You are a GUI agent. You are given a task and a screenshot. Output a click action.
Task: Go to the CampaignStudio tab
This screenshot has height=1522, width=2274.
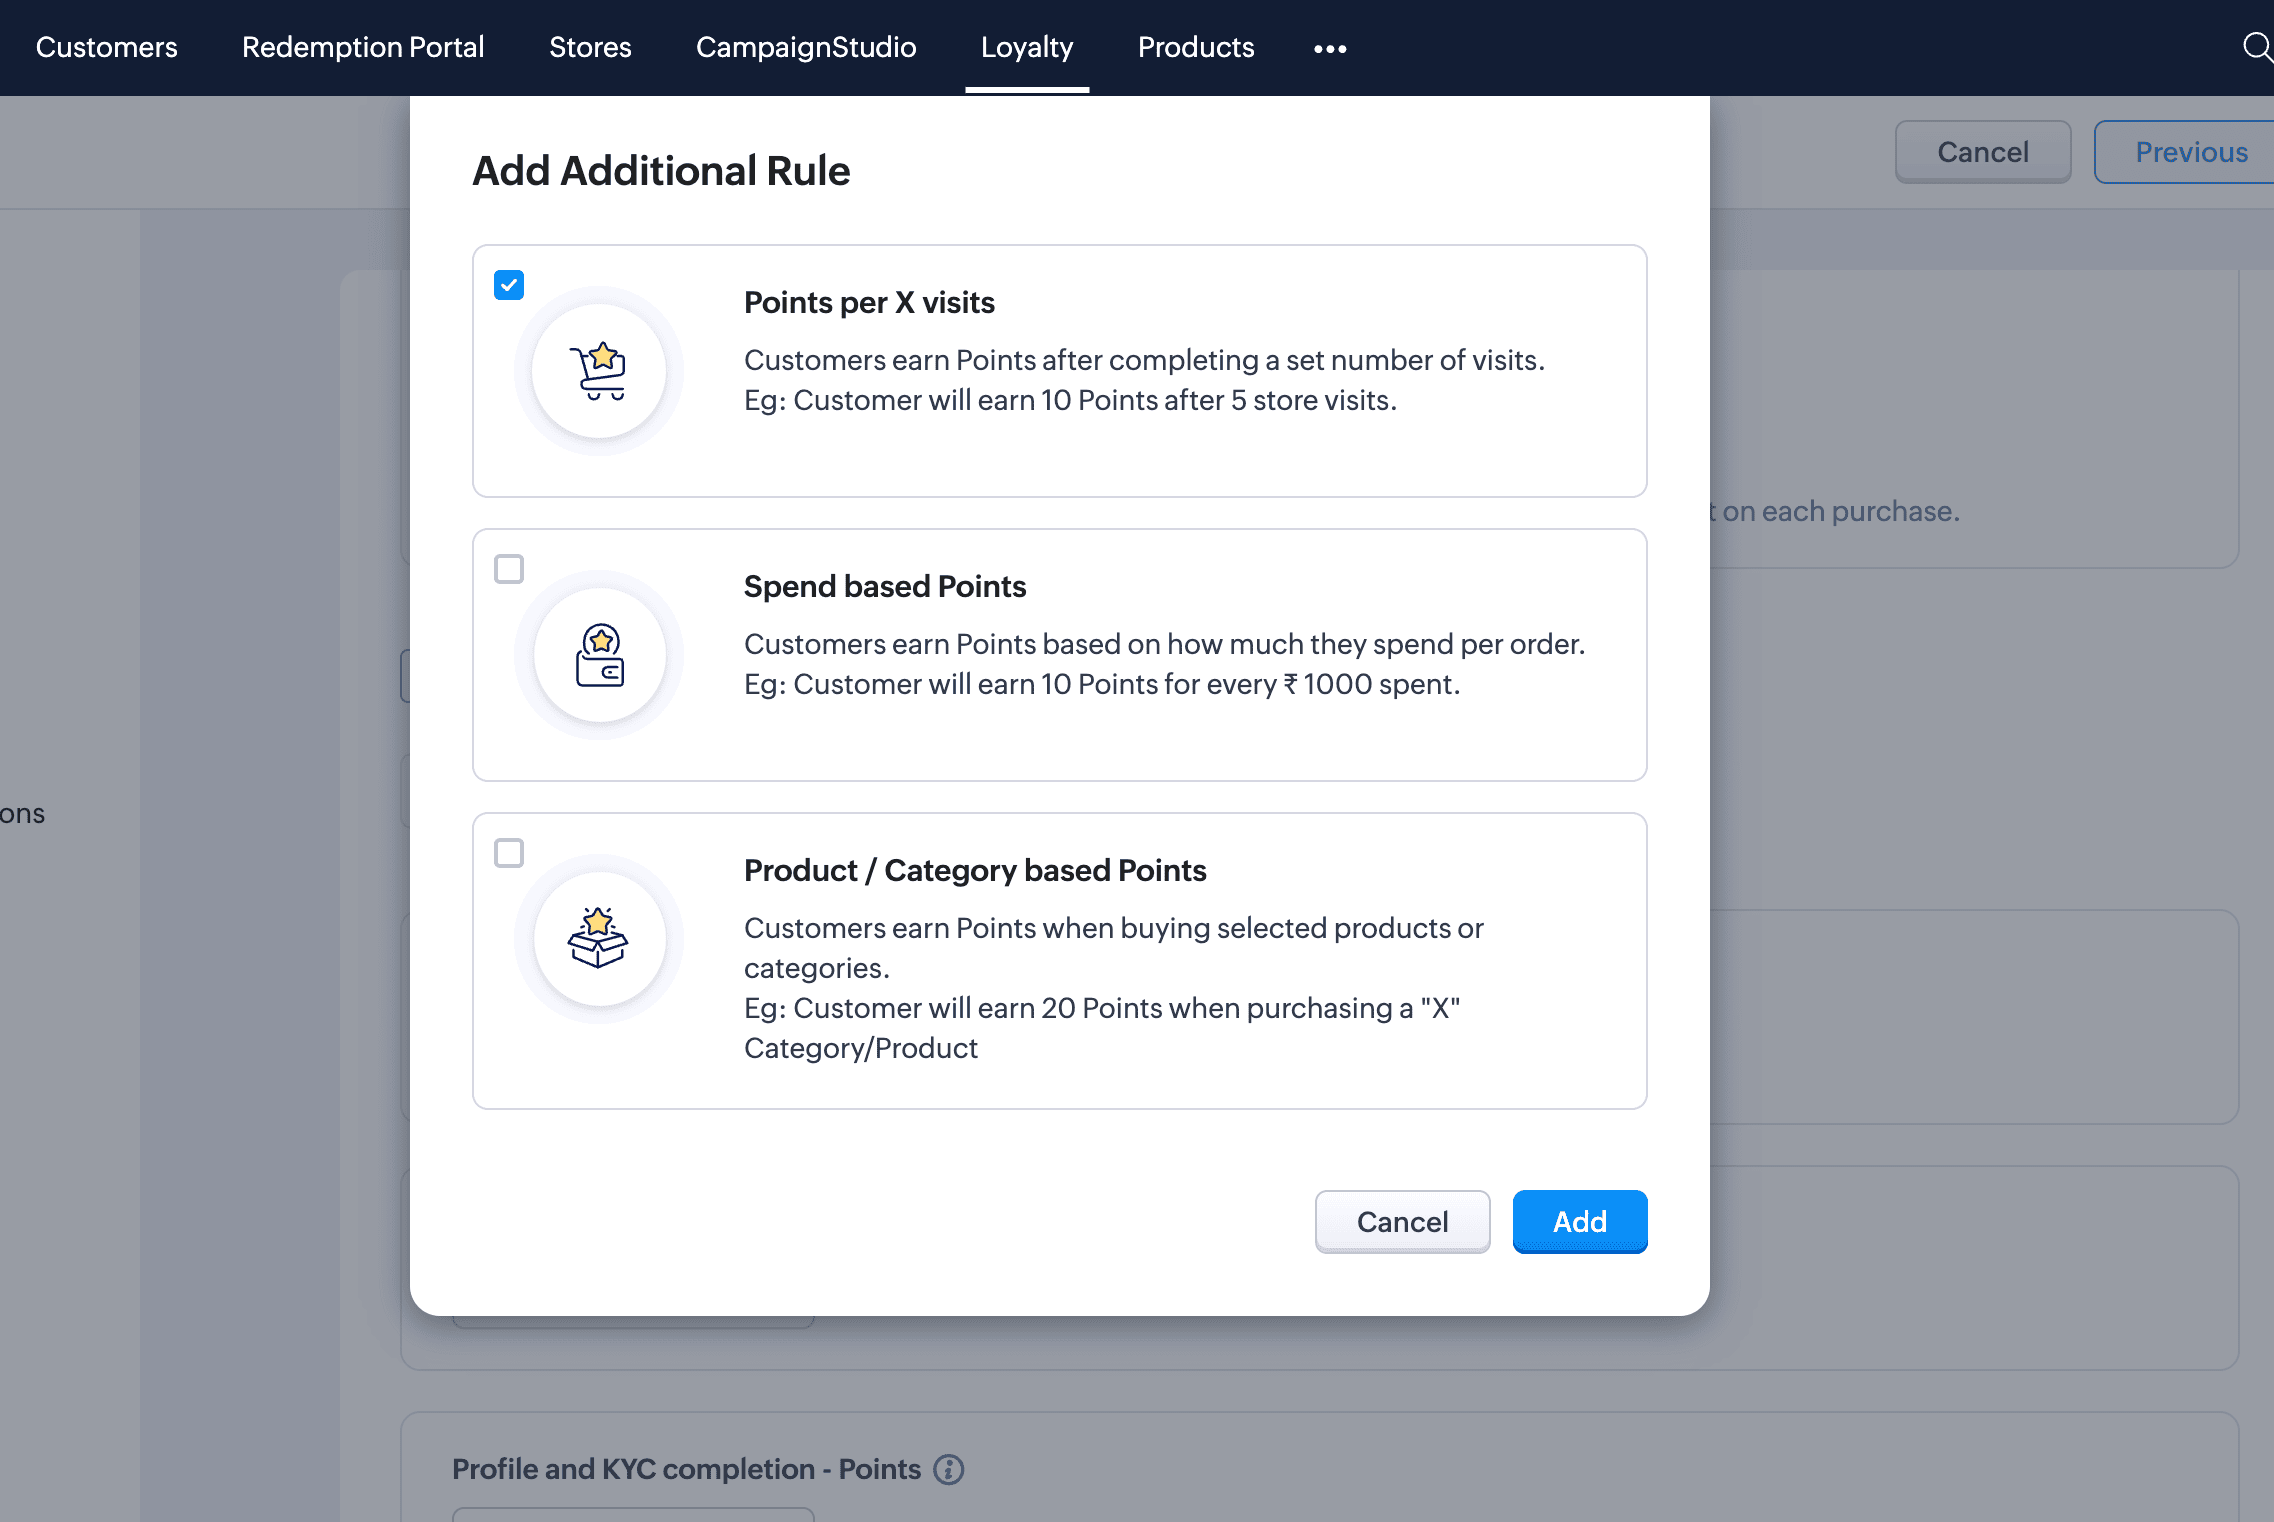coord(806,47)
